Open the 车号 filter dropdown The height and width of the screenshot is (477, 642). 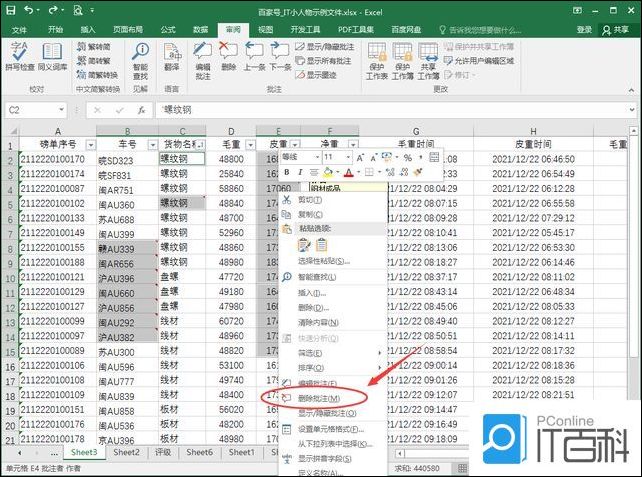[153, 145]
